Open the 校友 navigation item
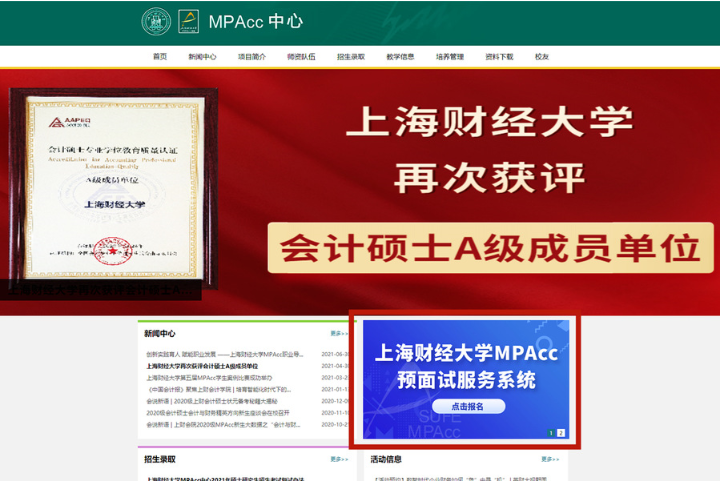 (542, 57)
